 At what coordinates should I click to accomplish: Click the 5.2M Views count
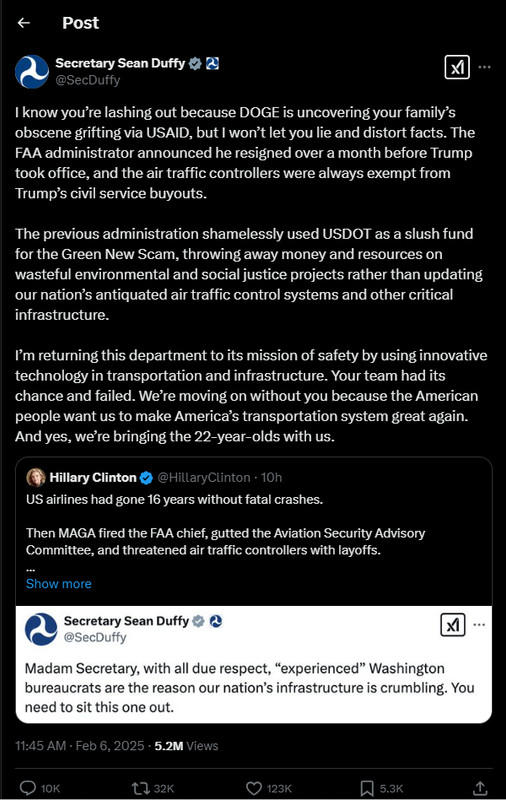point(186,746)
